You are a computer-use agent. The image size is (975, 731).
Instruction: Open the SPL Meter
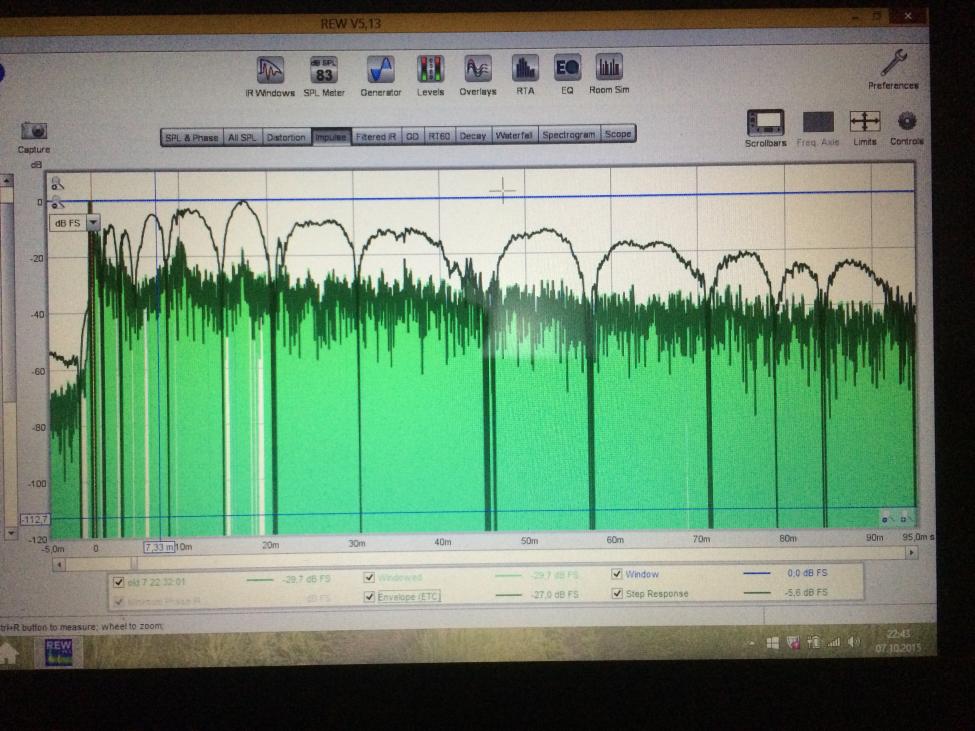[324, 71]
